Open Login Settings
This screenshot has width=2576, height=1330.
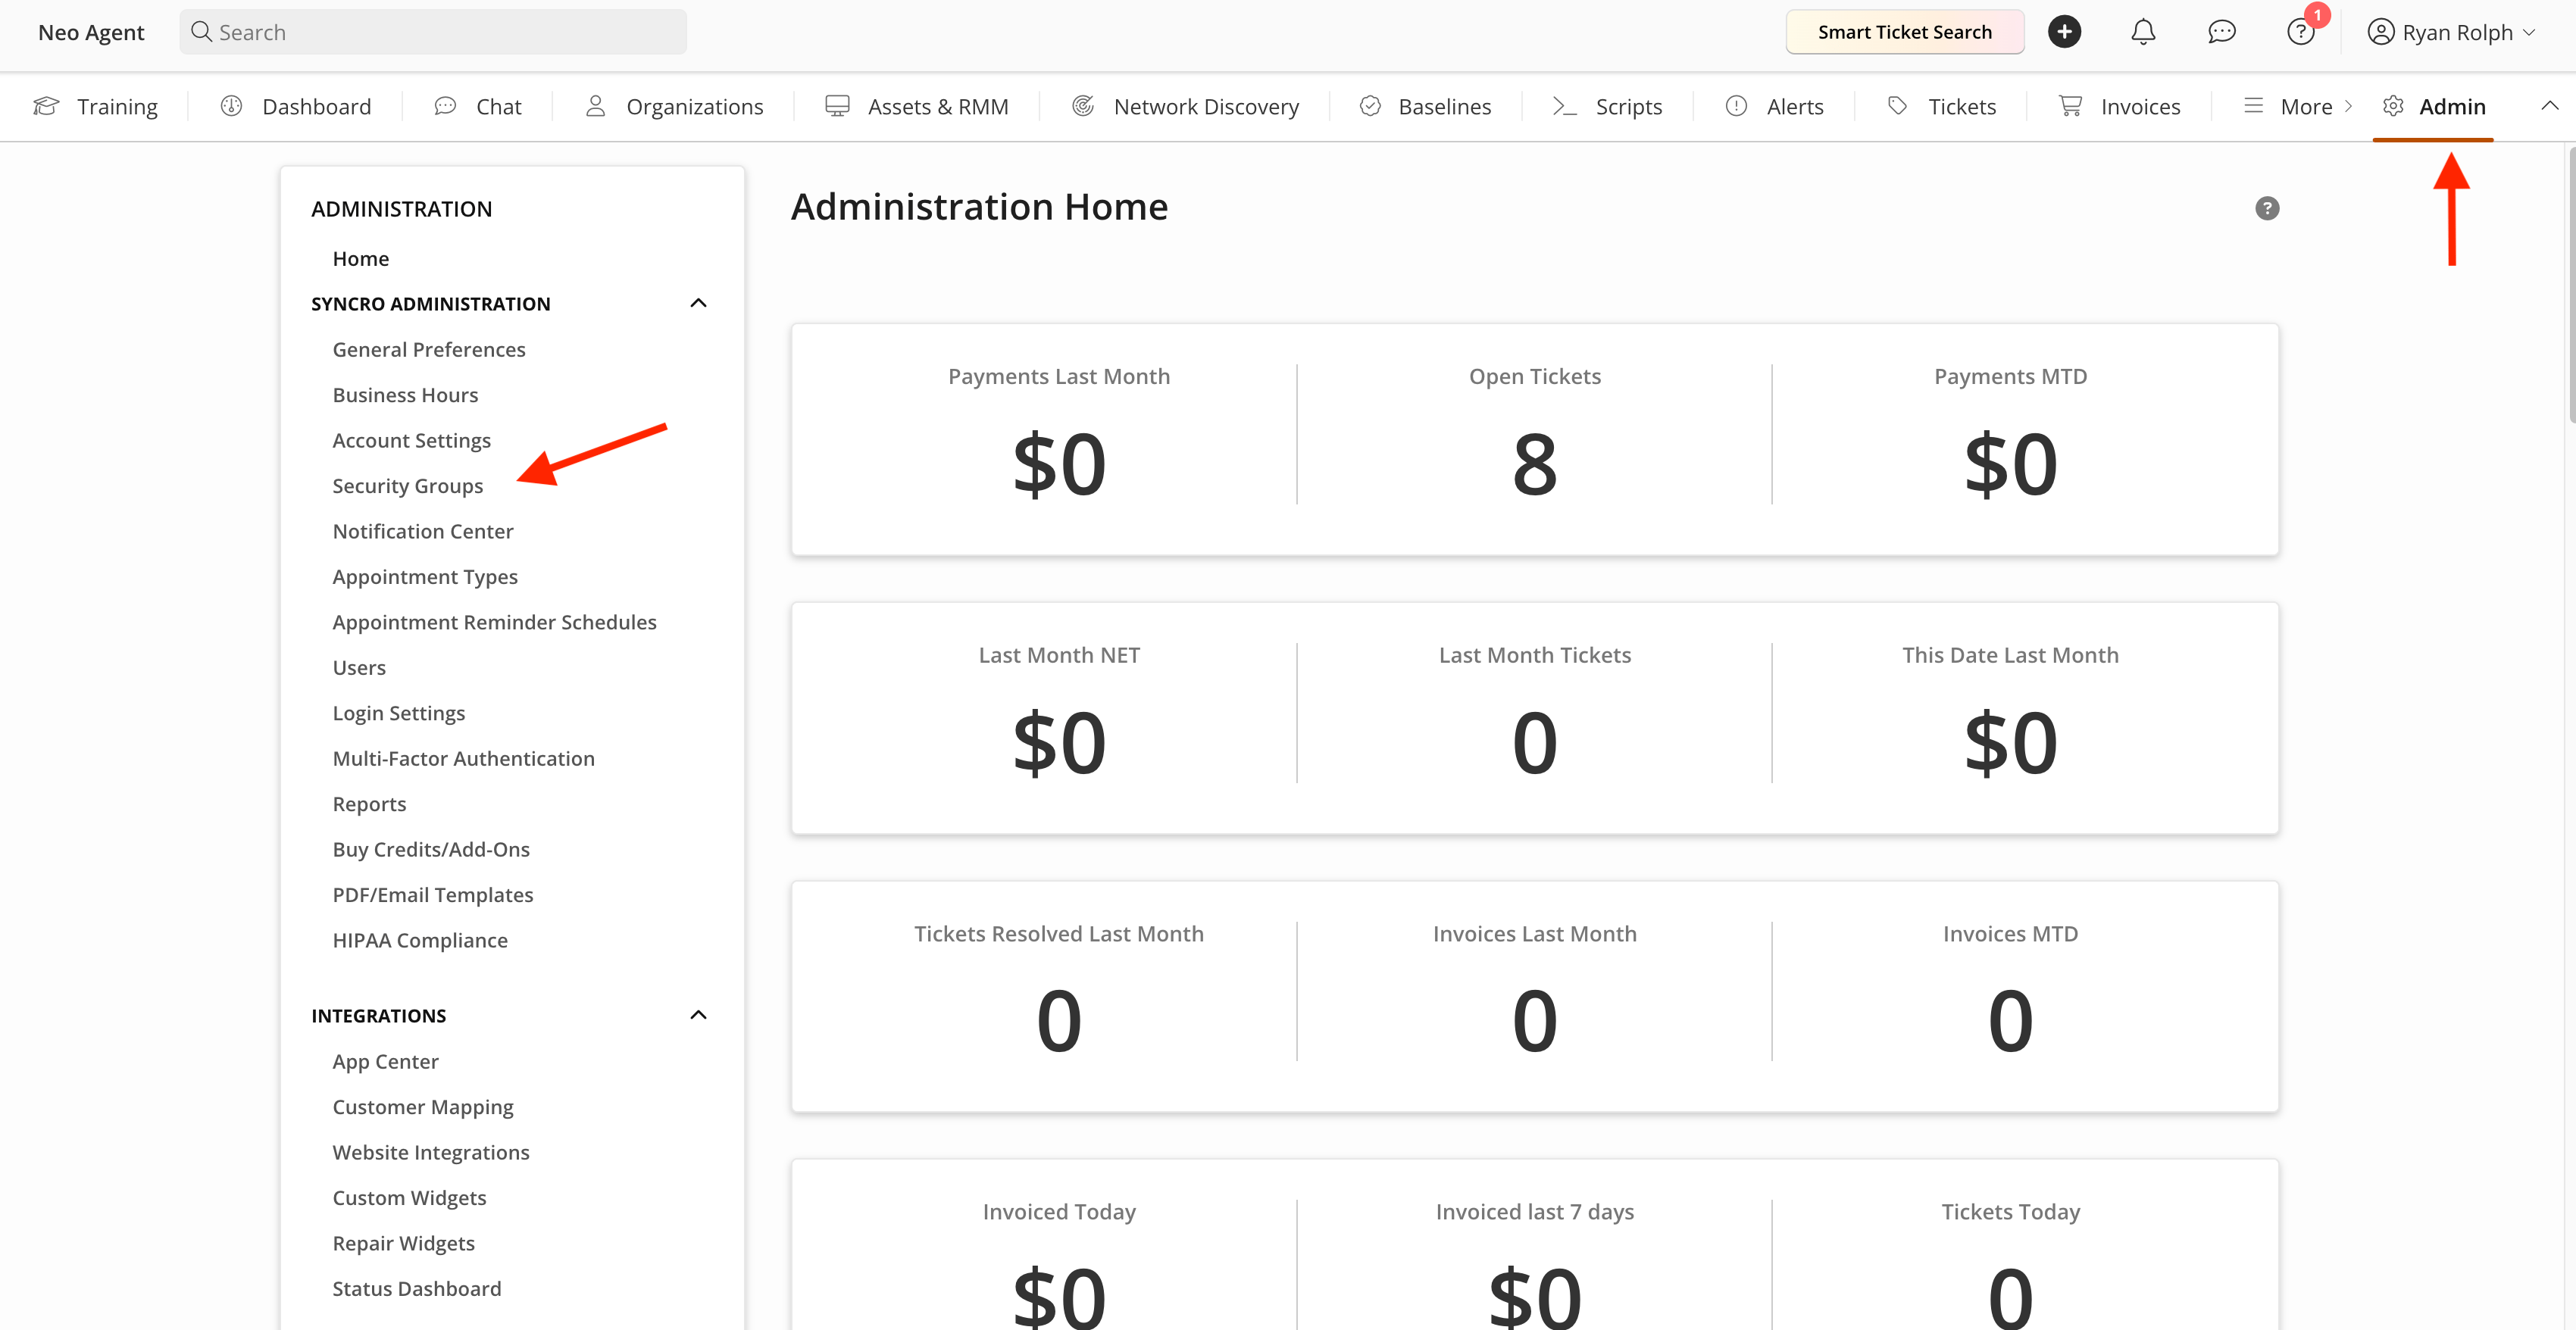point(399,713)
